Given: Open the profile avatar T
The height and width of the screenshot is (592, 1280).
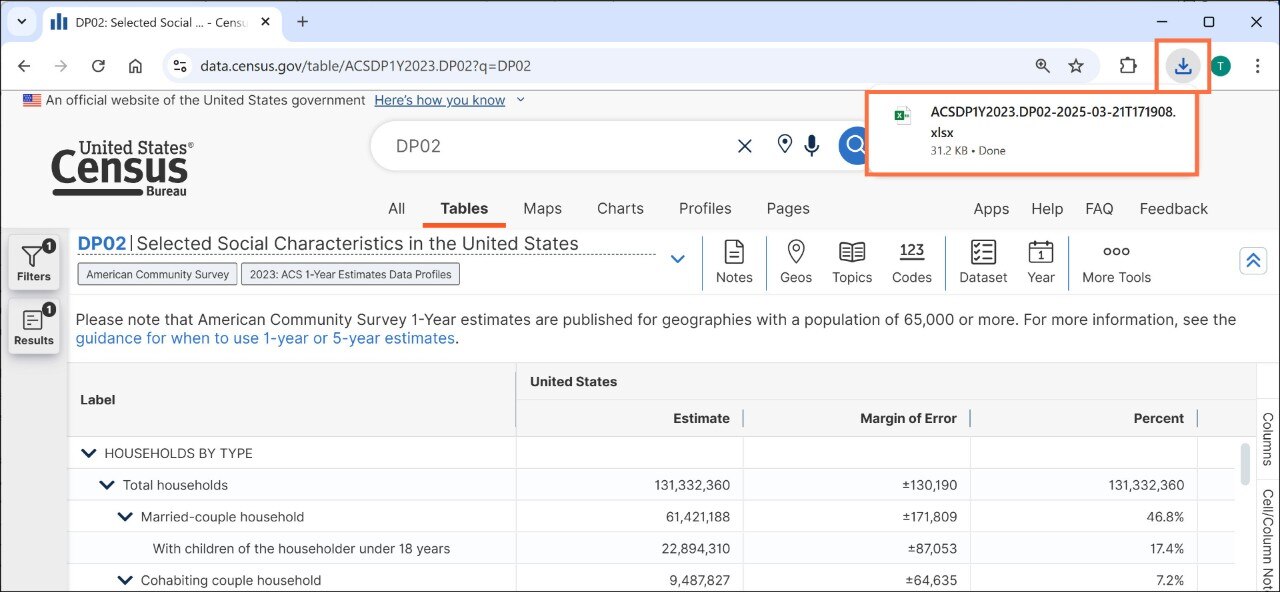Looking at the screenshot, I should pyautogui.click(x=1221, y=66).
